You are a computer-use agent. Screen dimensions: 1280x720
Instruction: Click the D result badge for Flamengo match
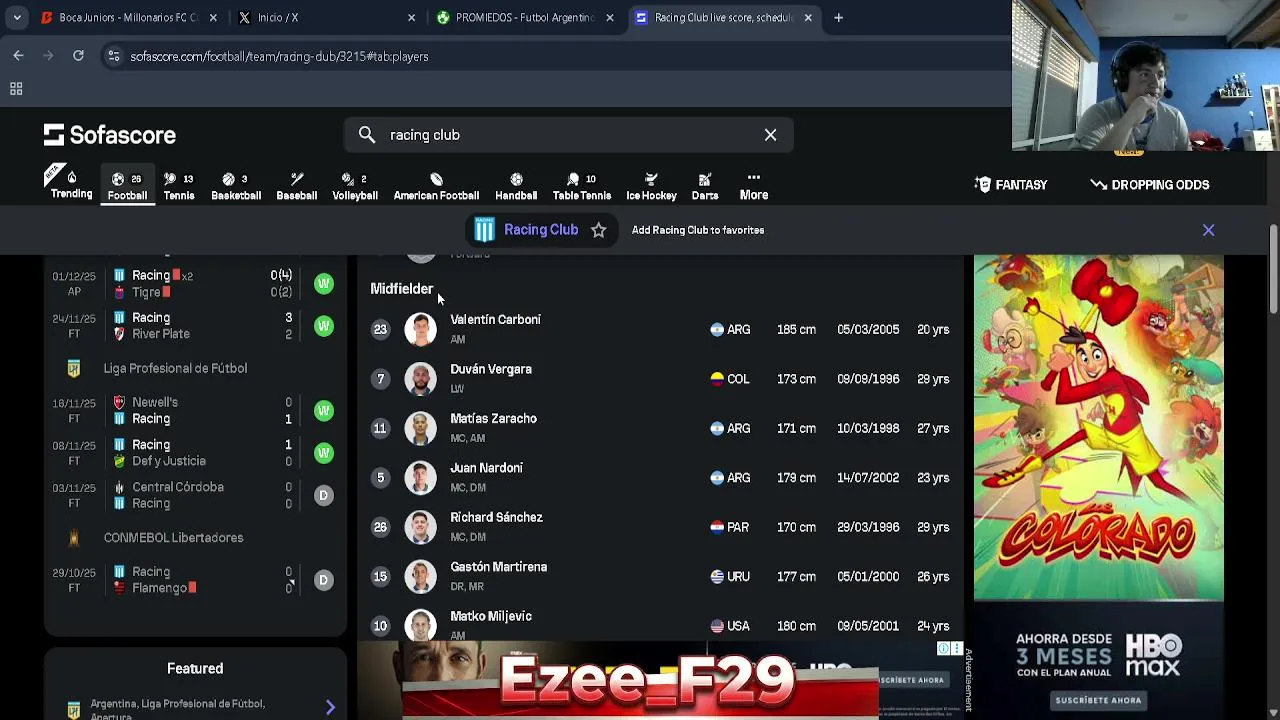click(323, 580)
